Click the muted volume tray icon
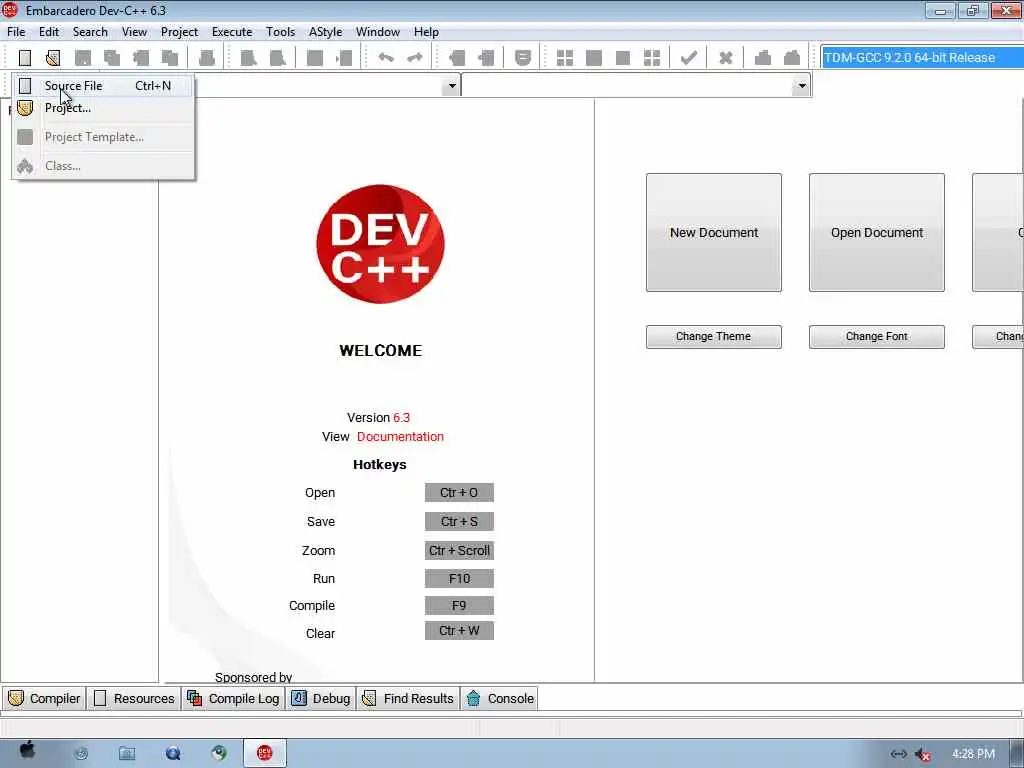 point(923,754)
